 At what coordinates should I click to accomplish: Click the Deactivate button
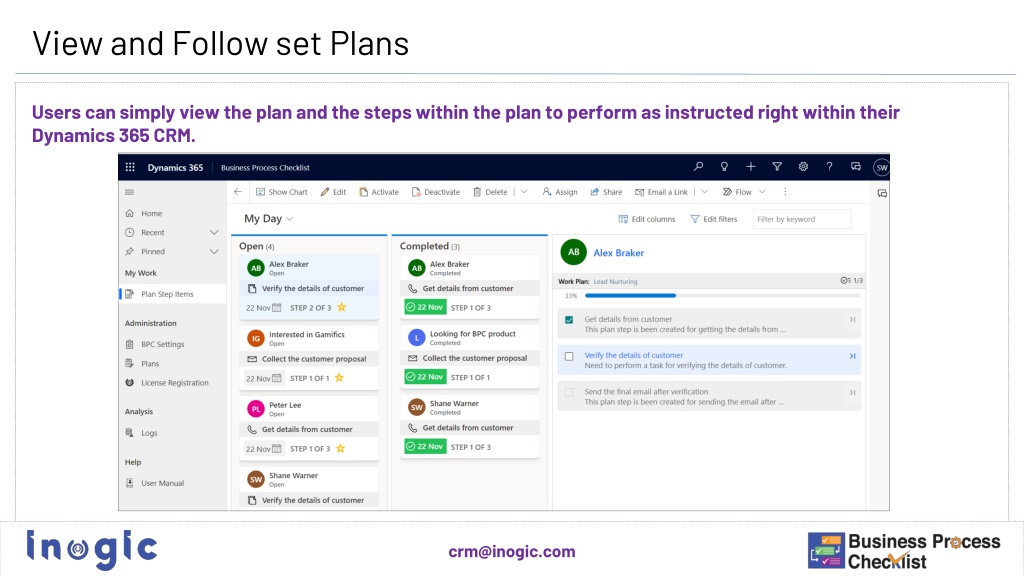[436, 192]
